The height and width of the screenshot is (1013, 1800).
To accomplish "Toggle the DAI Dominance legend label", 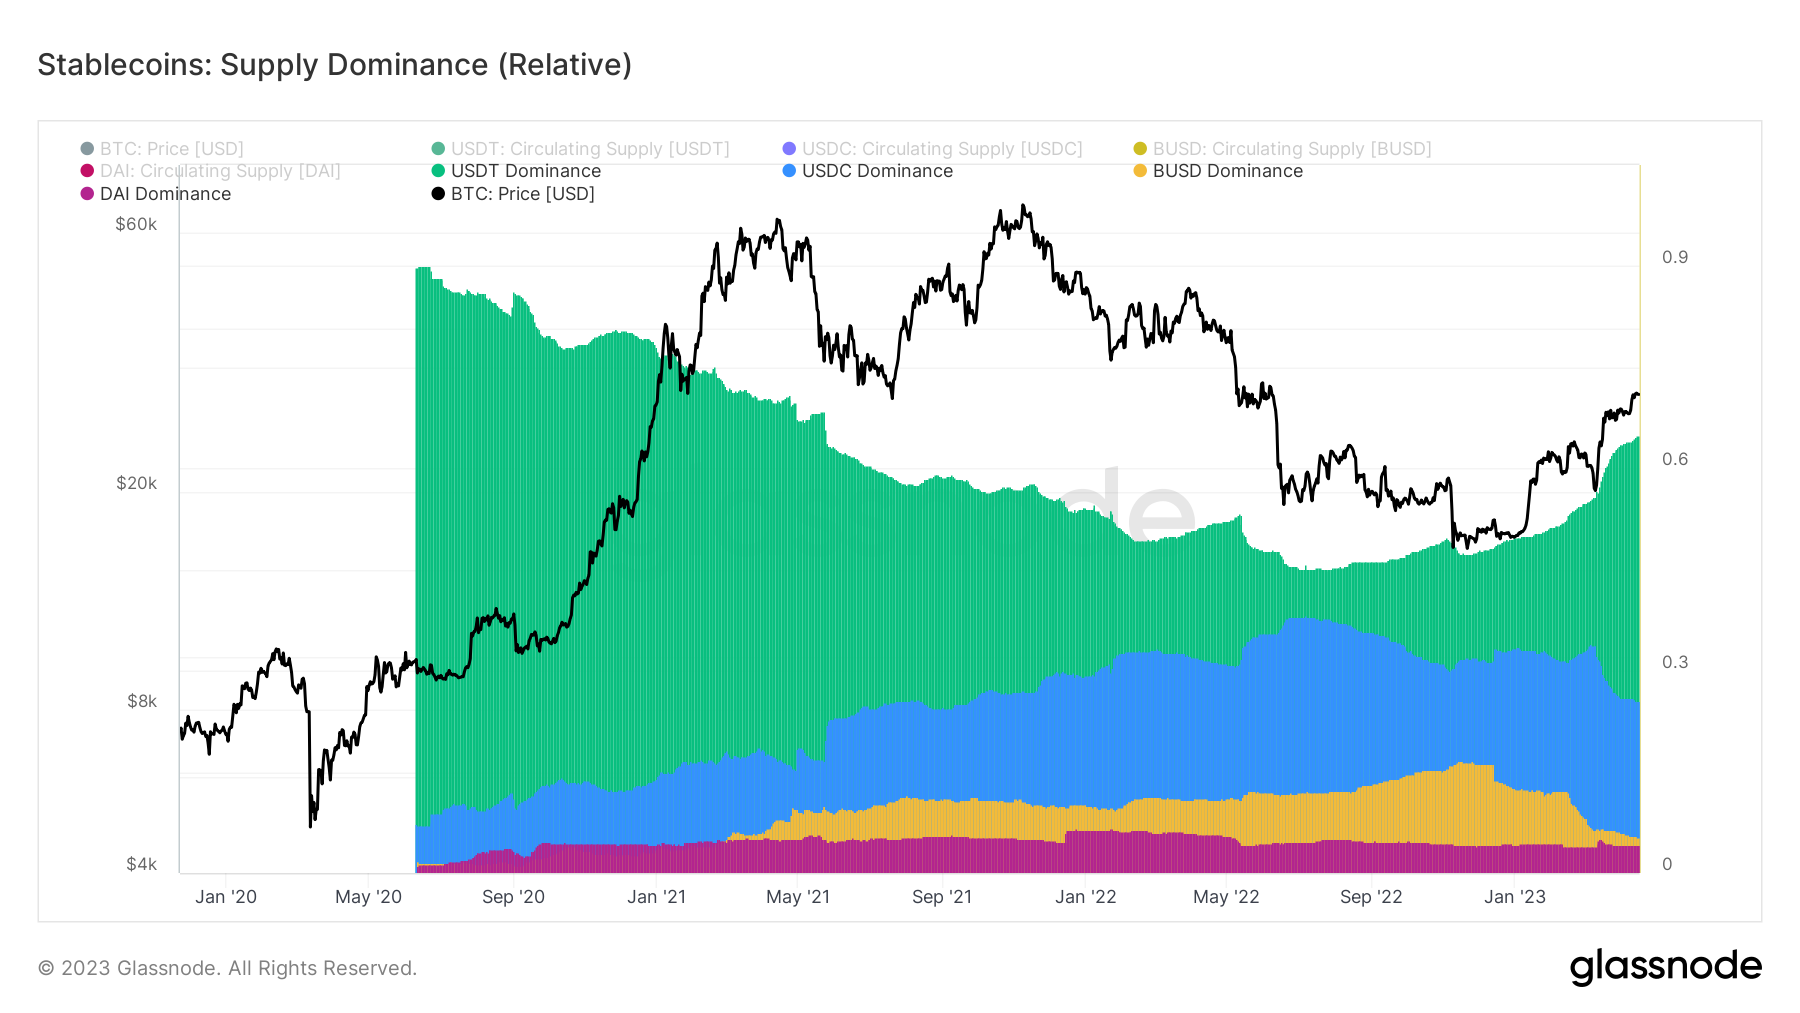I will pyautogui.click(x=165, y=194).
